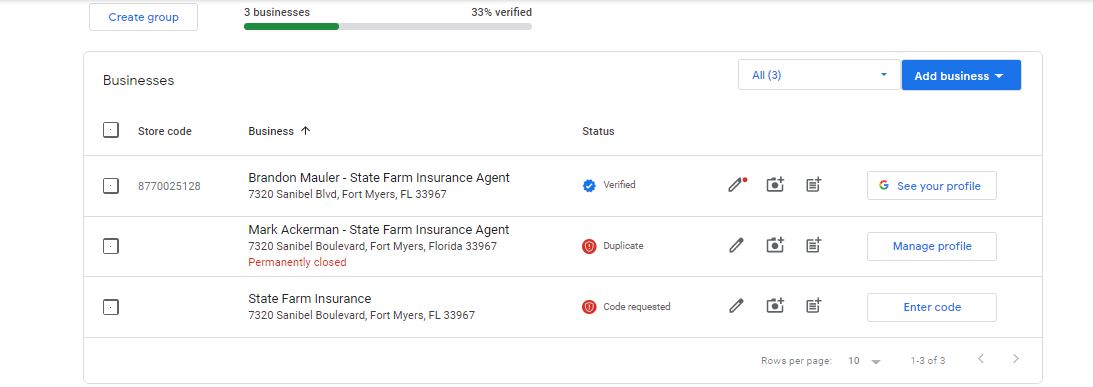
Task: Create post for Brandon Mauler listing
Action: tap(813, 185)
